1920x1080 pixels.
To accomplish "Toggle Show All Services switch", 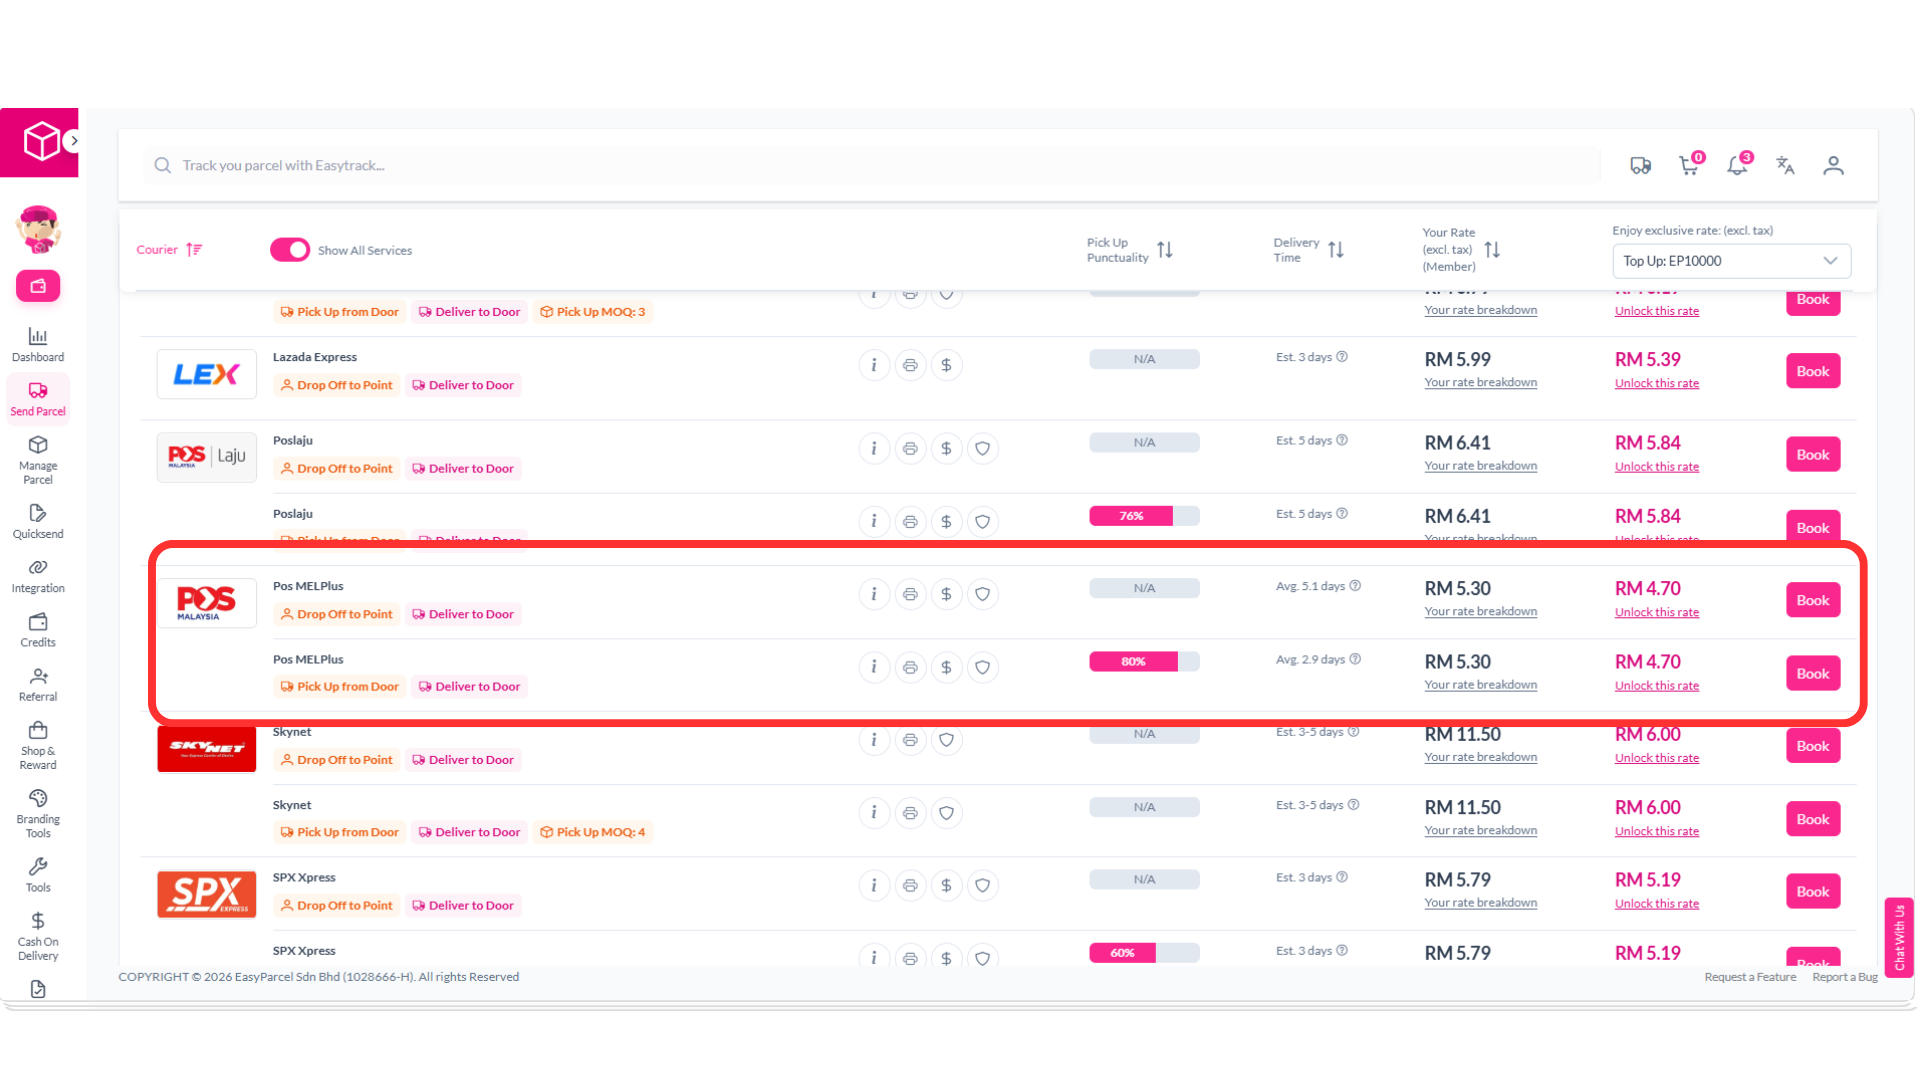I will [x=290, y=250].
